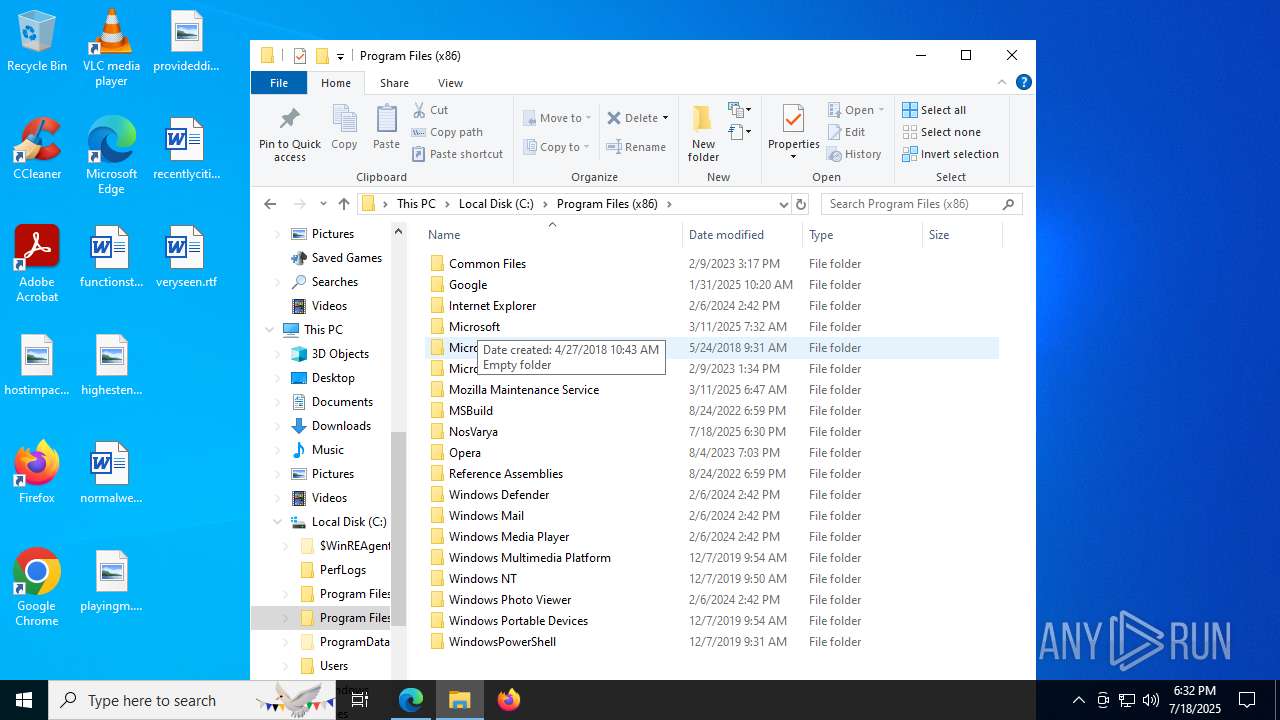Click Invert selection
Viewport: 1280px width, 720px height.
pyautogui.click(x=950, y=154)
